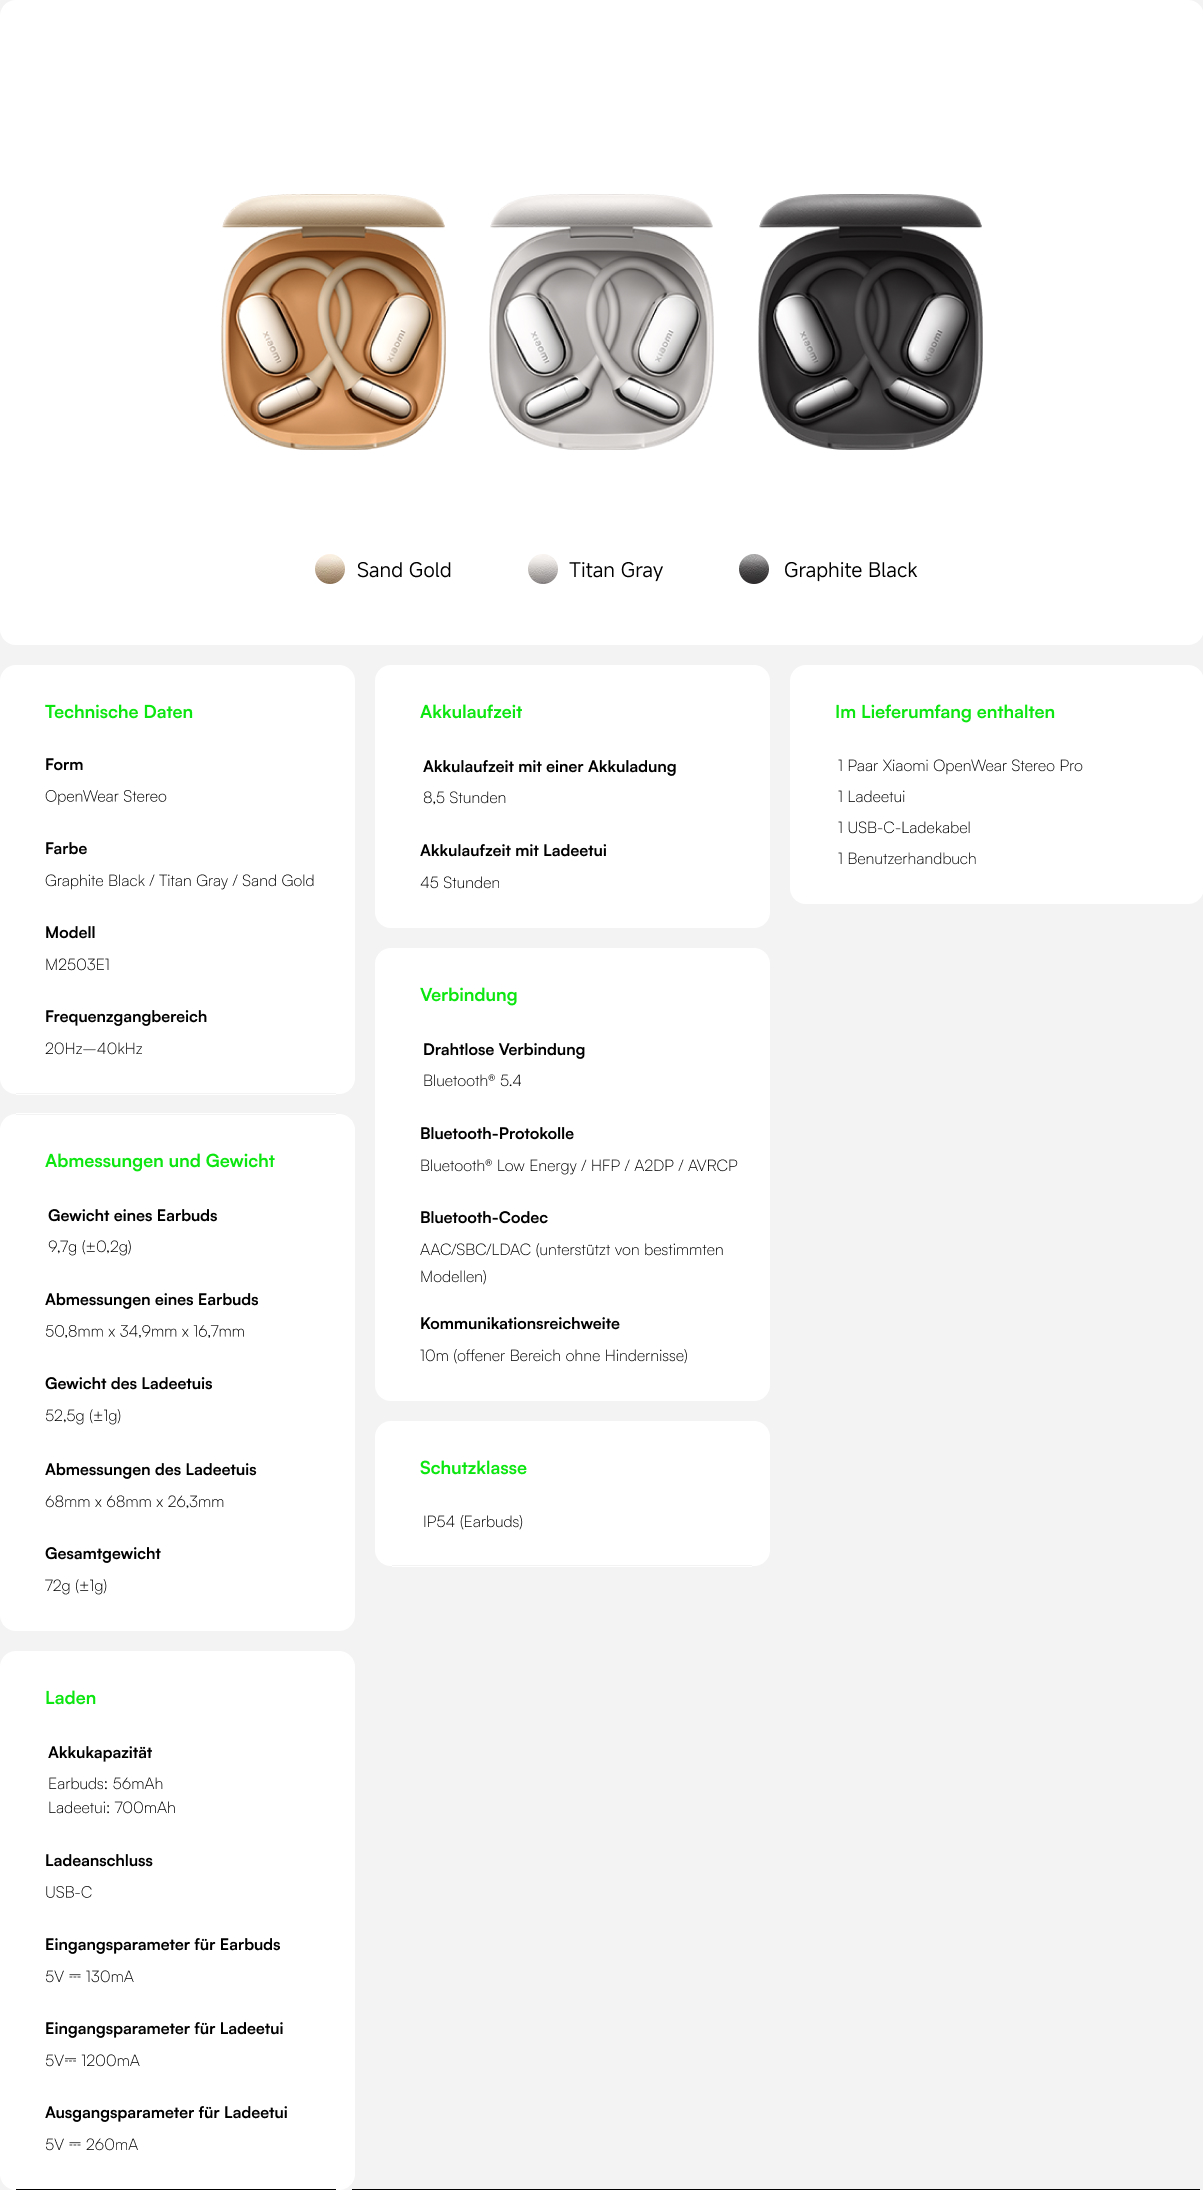The height and width of the screenshot is (2190, 1203).
Task: Click the Bluetooth® 5.4 value
Action: point(472,1081)
